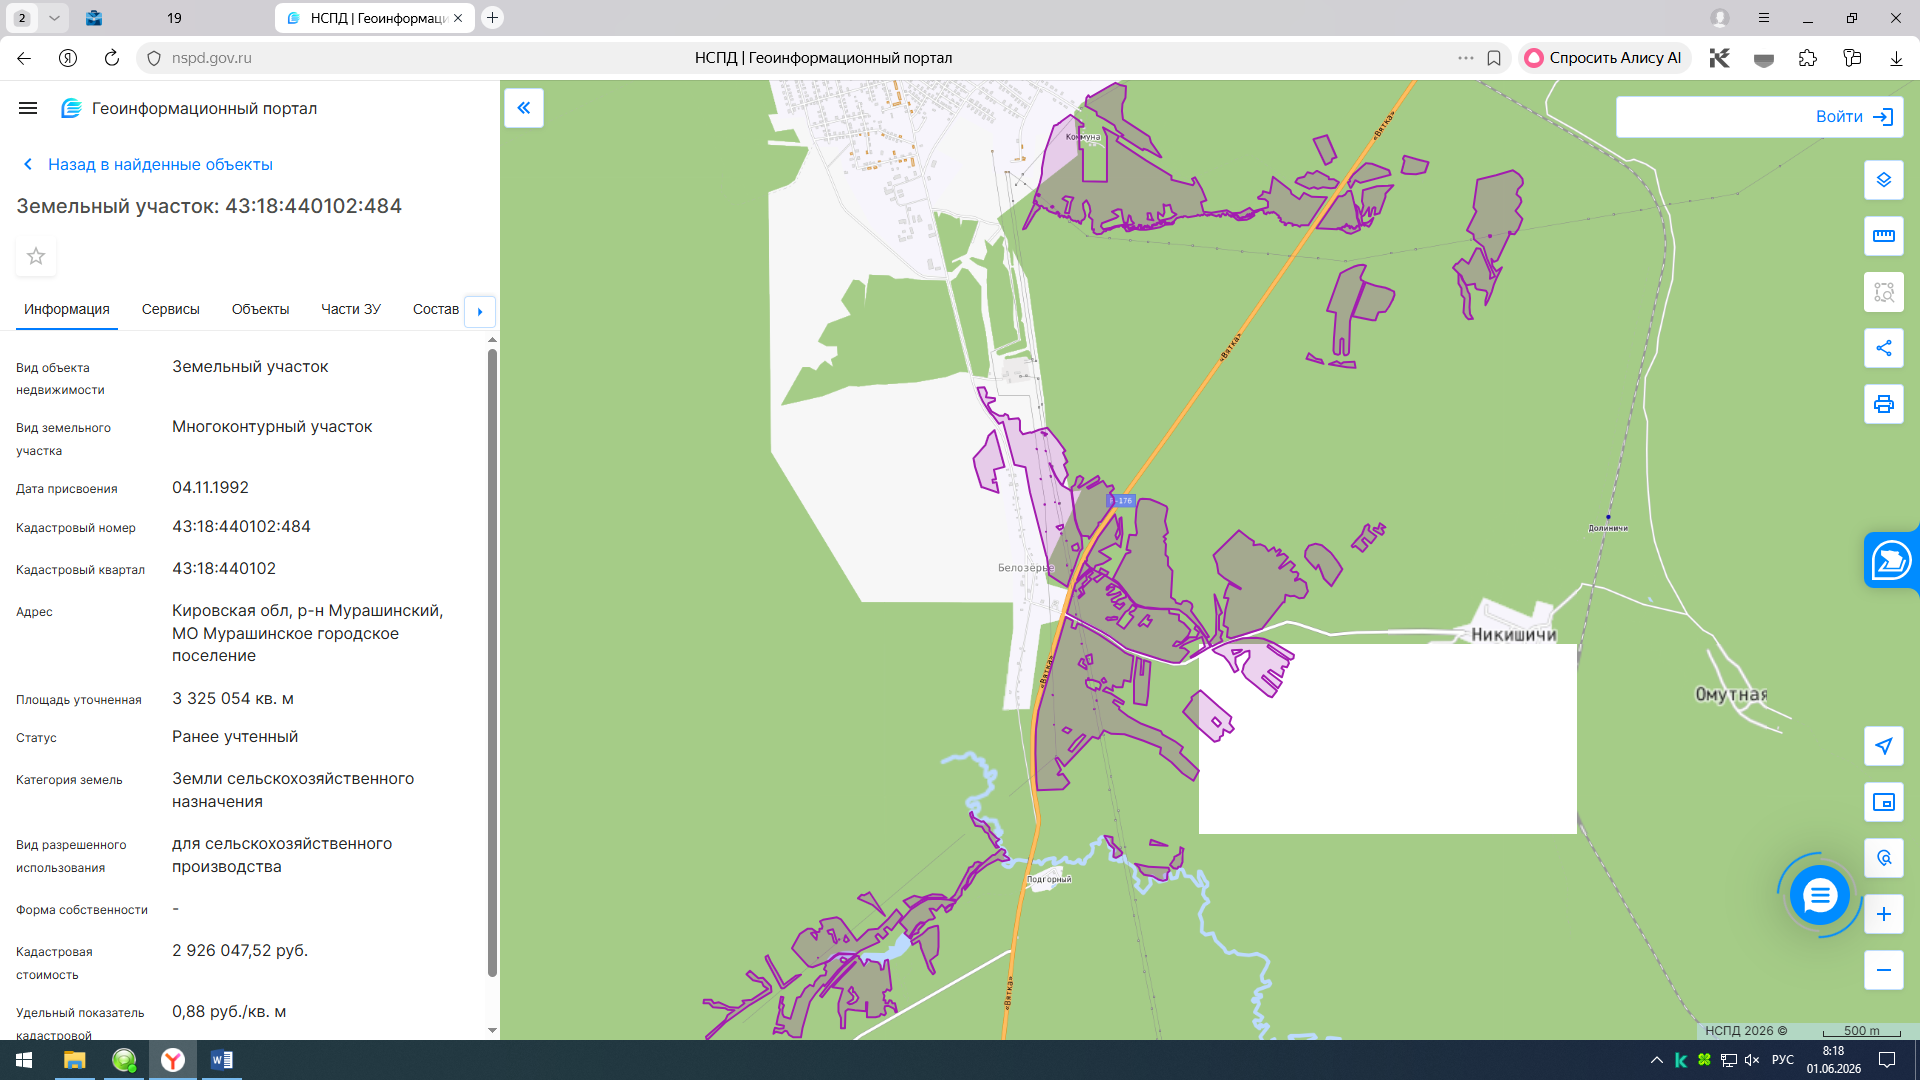This screenshot has width=1920, height=1080.
Task: Share the map via share icon
Action: click(x=1884, y=348)
